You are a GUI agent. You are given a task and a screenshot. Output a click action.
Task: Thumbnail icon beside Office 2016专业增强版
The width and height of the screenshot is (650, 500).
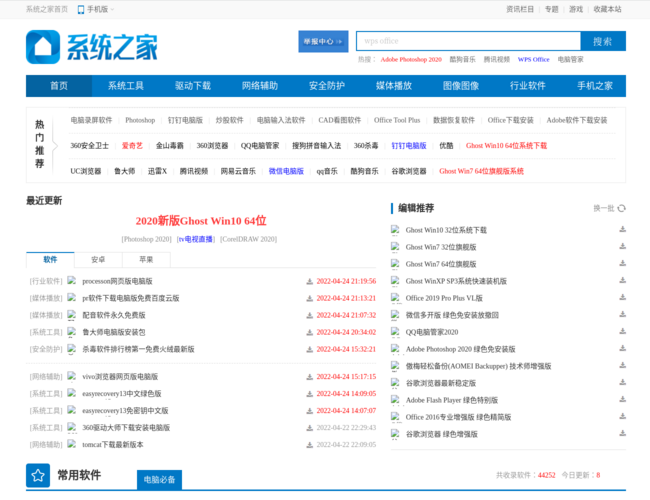pos(395,417)
